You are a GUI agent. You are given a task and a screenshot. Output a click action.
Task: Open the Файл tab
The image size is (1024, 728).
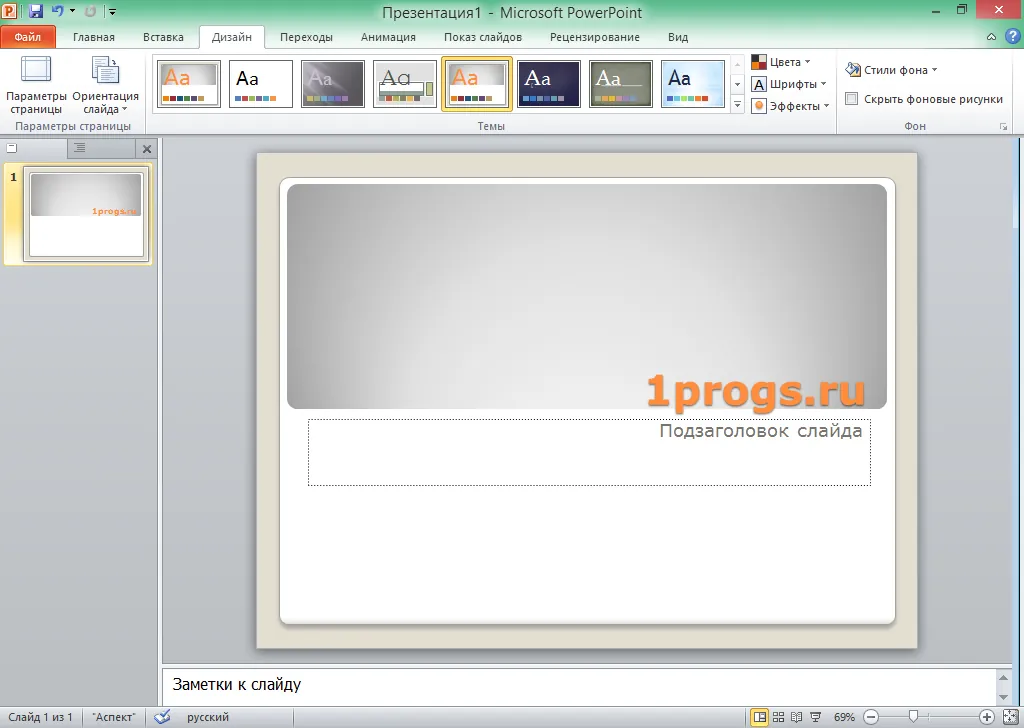[28, 37]
